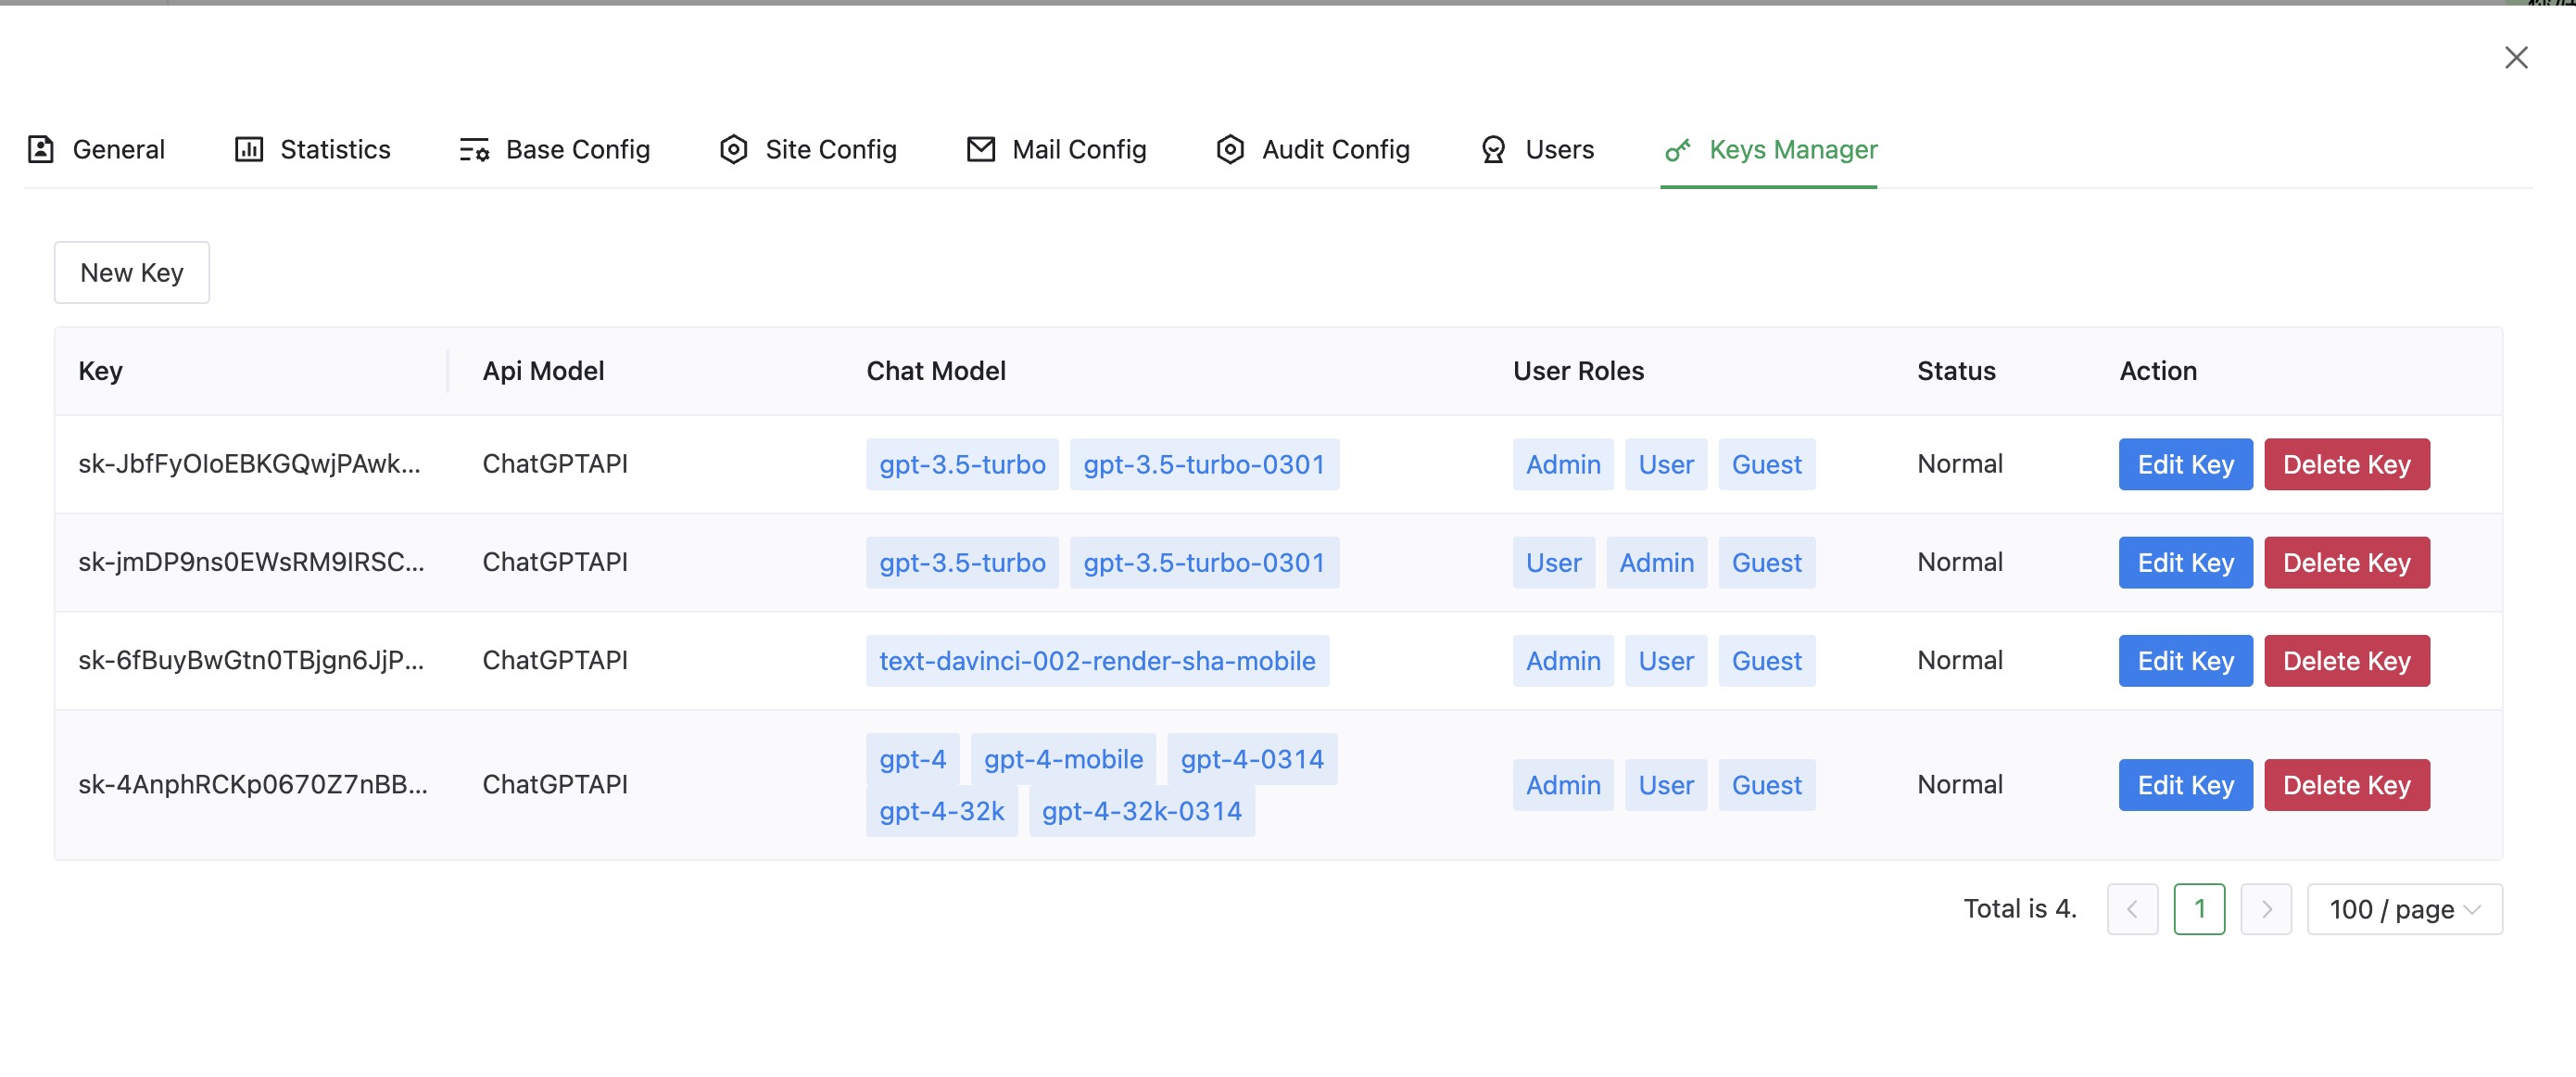This screenshot has height=1077, width=2576.
Task: Click New Key button
Action: tap(132, 270)
